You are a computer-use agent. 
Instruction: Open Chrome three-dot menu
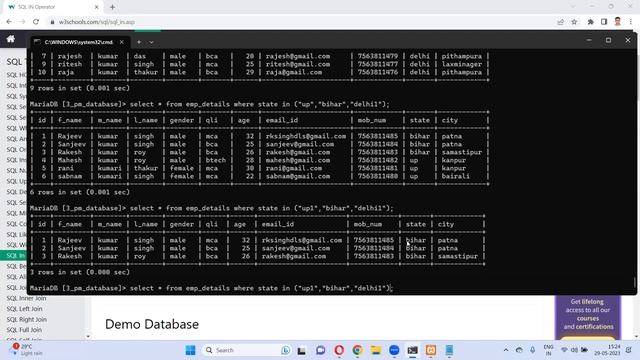point(631,22)
